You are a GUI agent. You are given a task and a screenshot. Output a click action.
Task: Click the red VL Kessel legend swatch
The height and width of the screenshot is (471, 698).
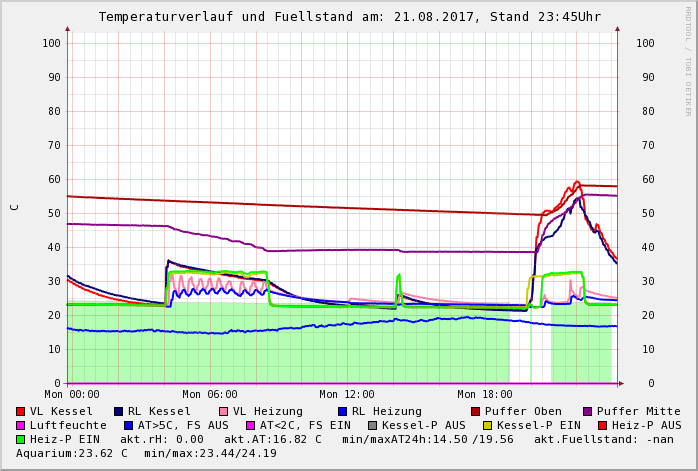click(x=21, y=411)
